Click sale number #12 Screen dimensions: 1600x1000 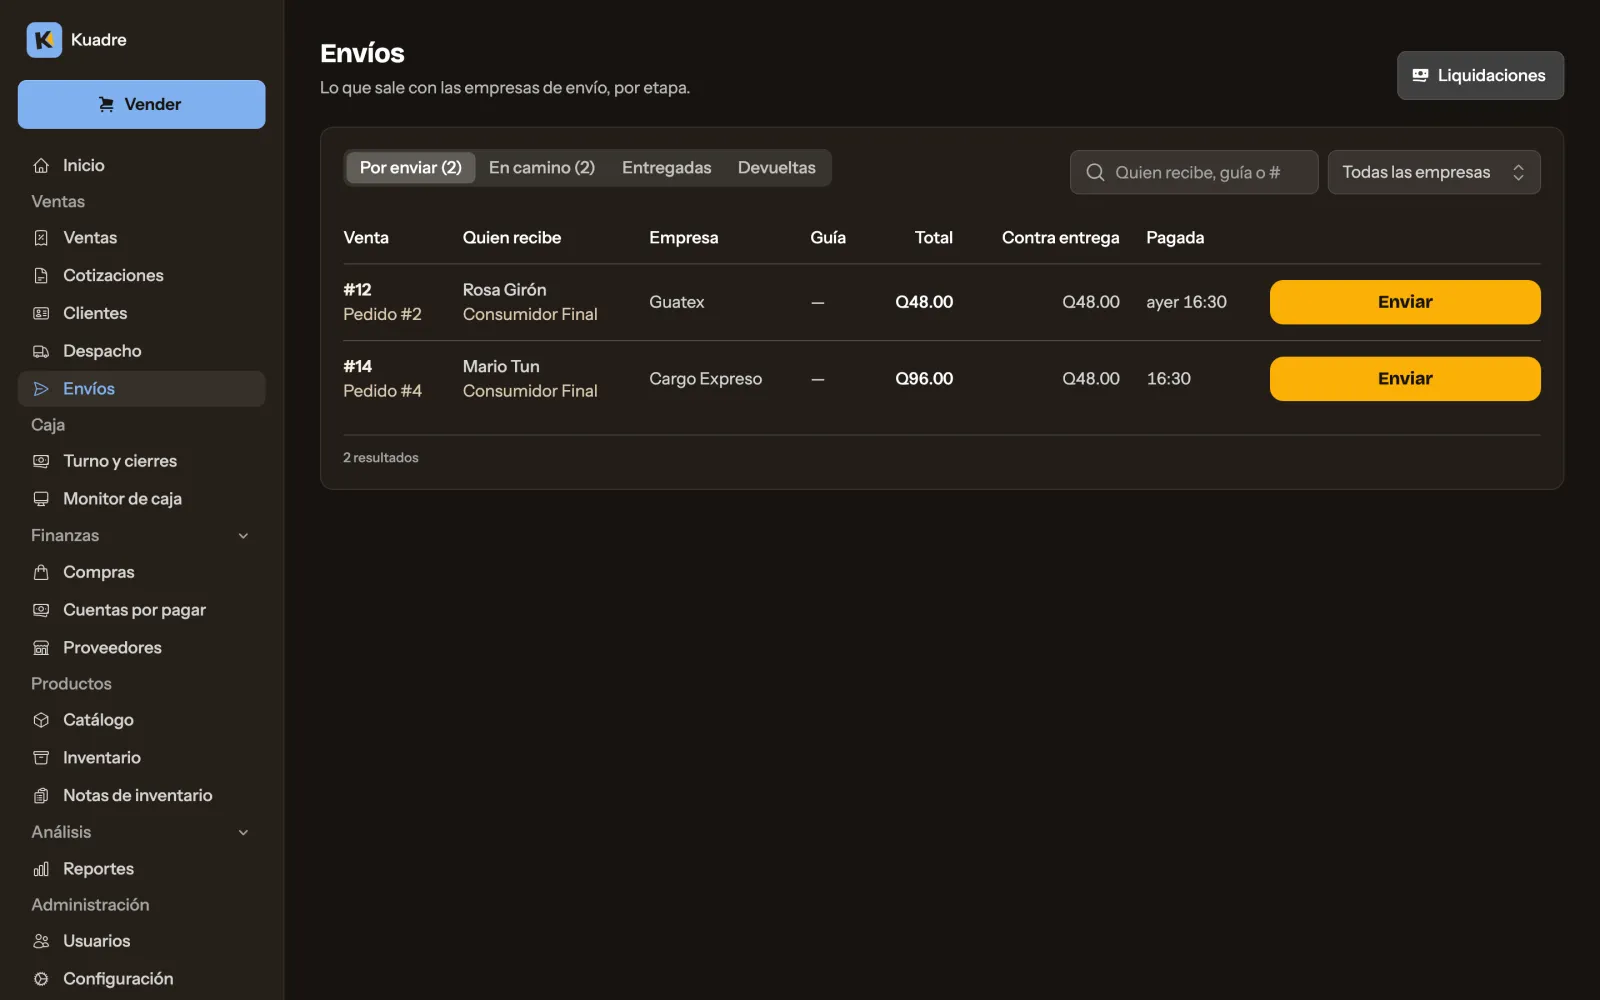point(357,290)
